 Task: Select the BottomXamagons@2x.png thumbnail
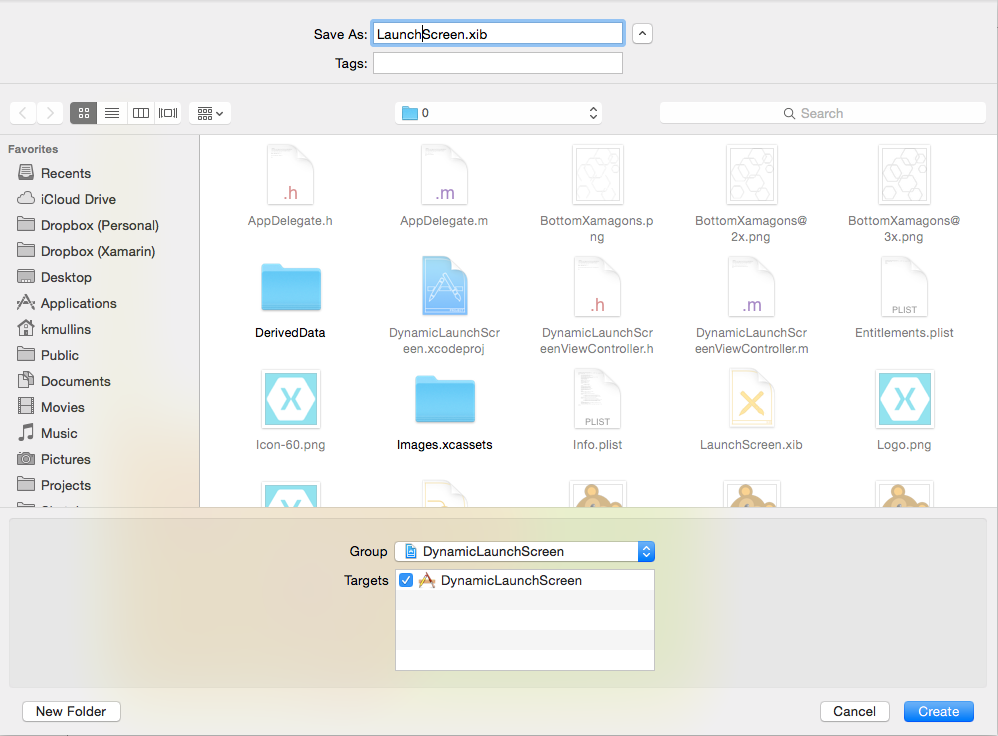(x=752, y=175)
